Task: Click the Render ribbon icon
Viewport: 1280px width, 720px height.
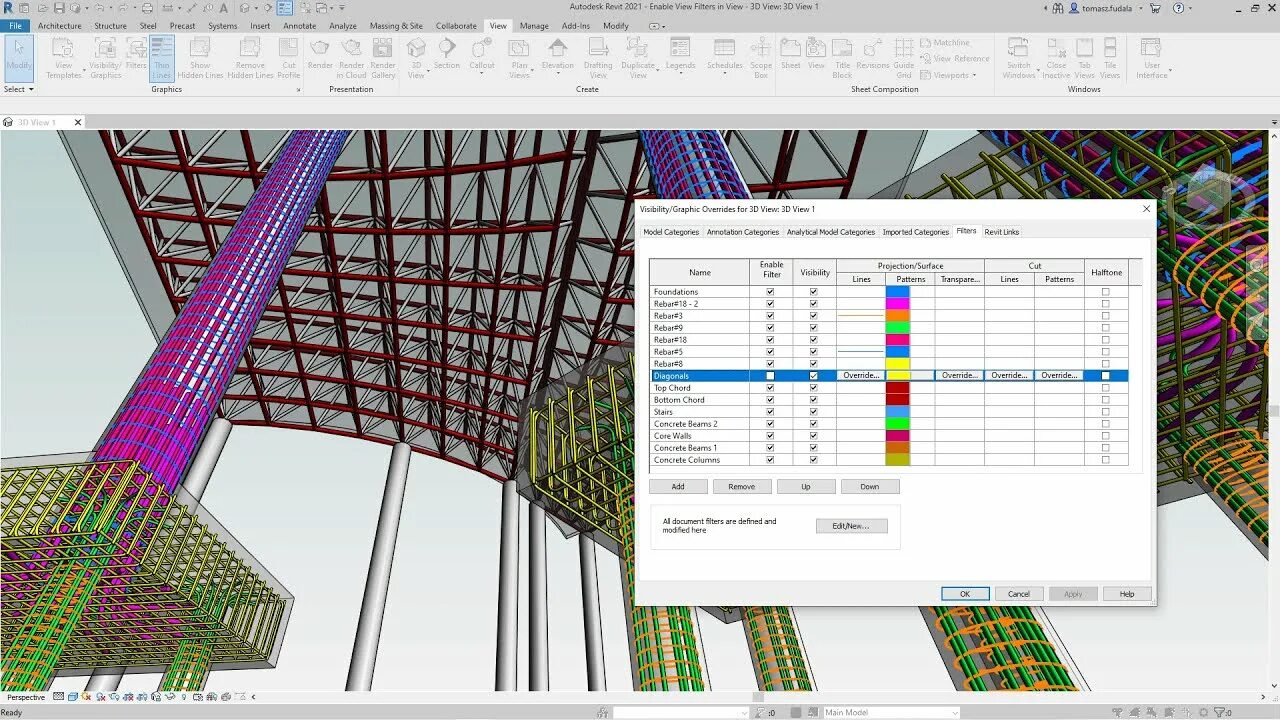Action: click(320, 54)
